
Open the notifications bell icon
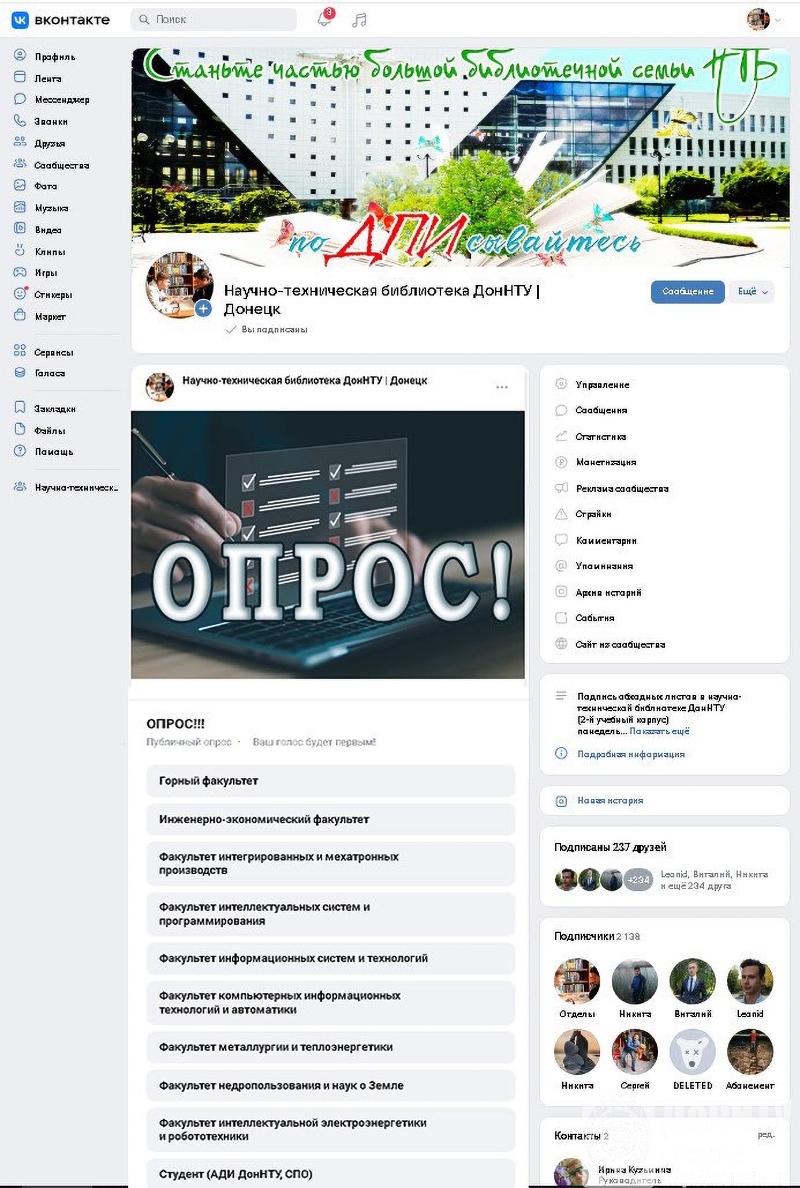(x=324, y=20)
